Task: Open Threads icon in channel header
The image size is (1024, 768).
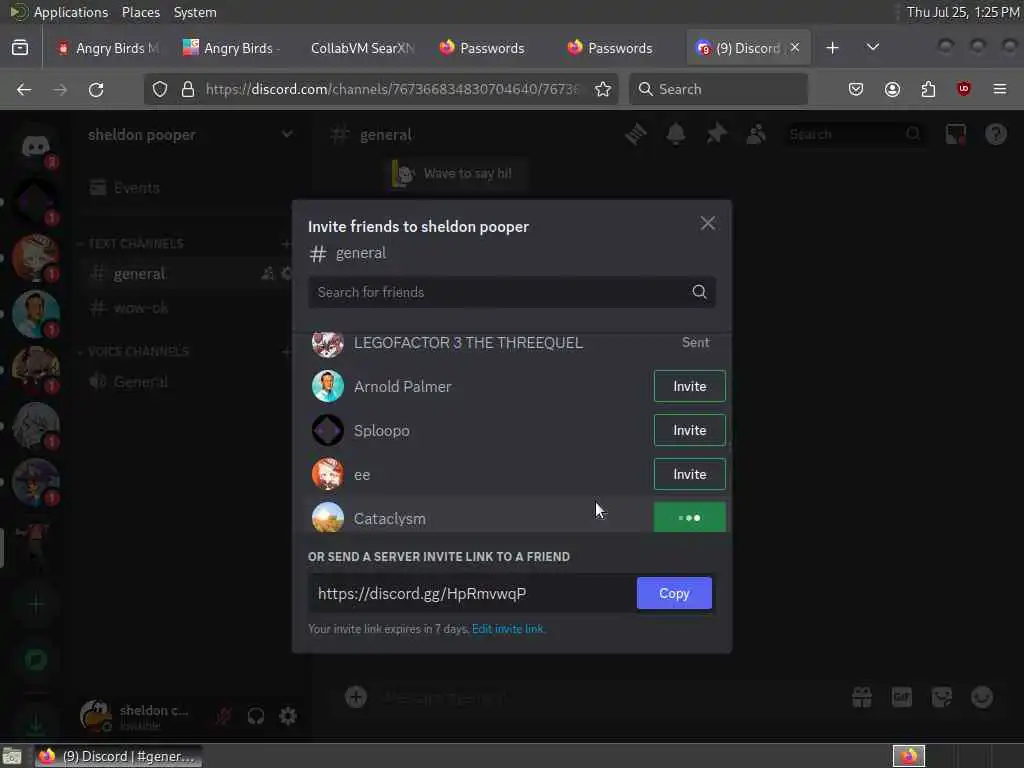Action: coord(635,135)
